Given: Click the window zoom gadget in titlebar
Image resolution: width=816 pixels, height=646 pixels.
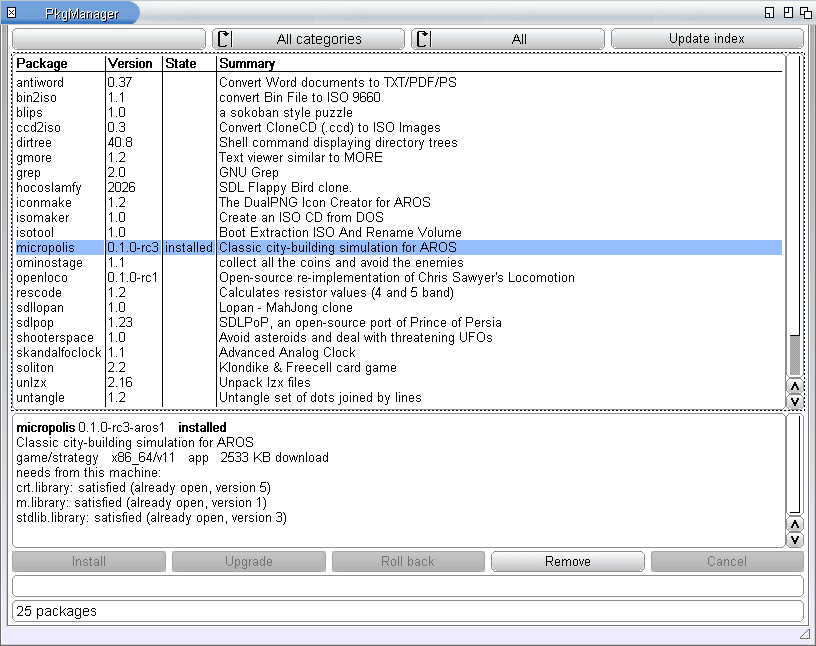Looking at the screenshot, I should point(788,12).
